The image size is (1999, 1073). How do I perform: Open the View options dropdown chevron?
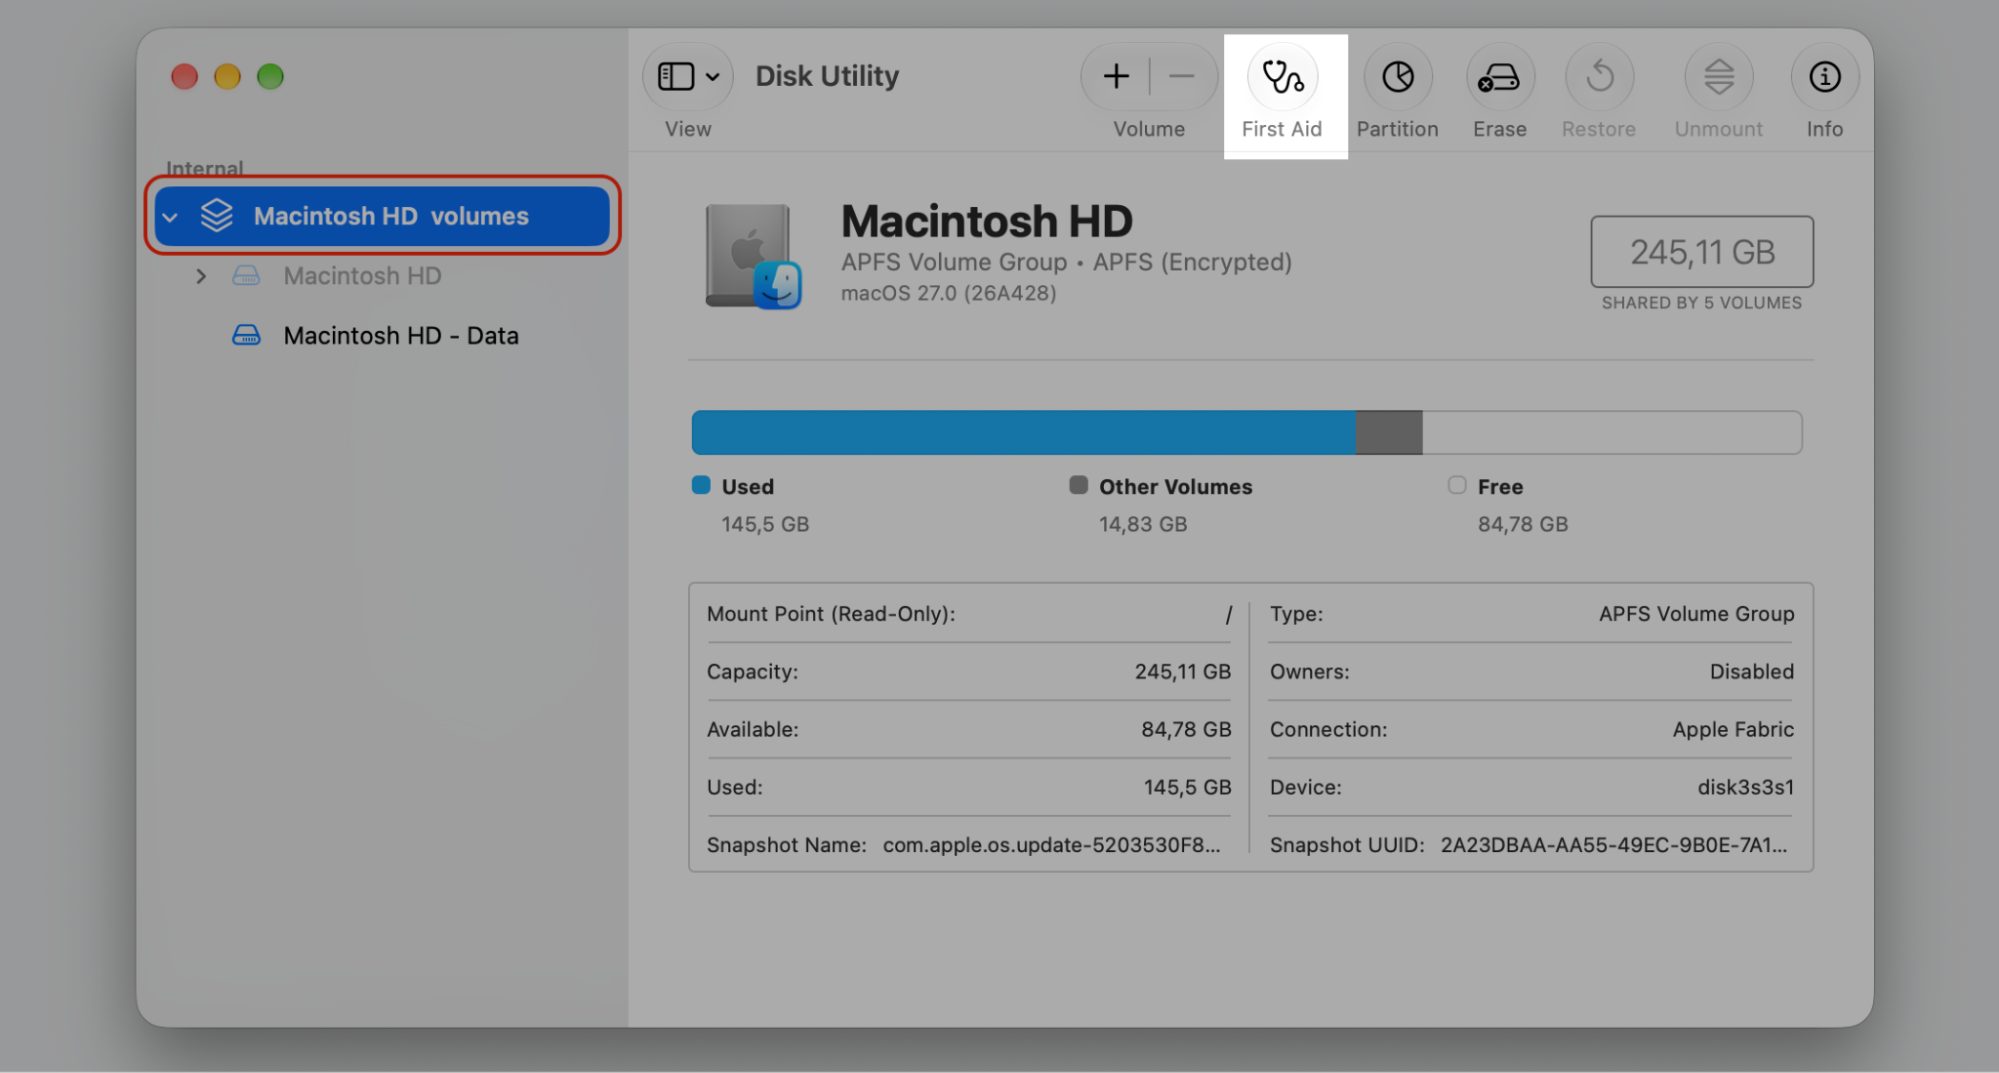713,77
